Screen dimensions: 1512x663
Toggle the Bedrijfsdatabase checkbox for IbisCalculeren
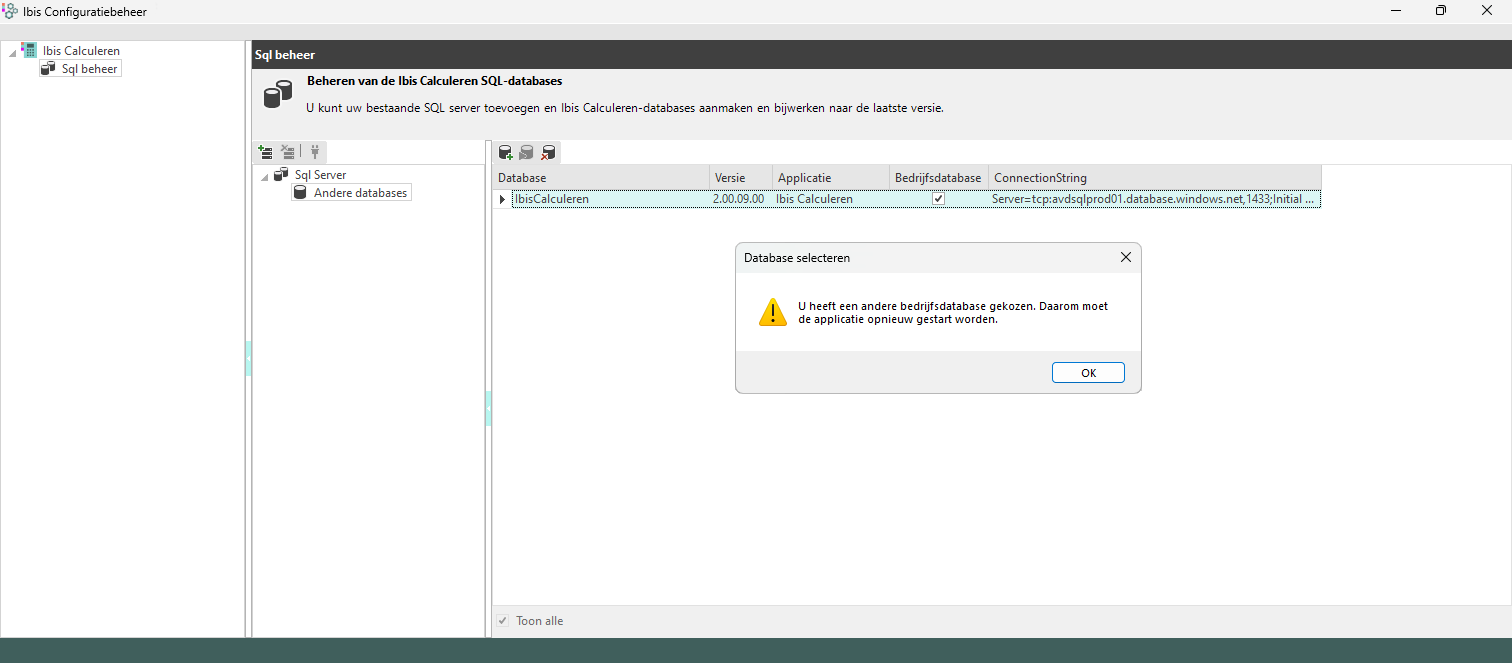937,198
